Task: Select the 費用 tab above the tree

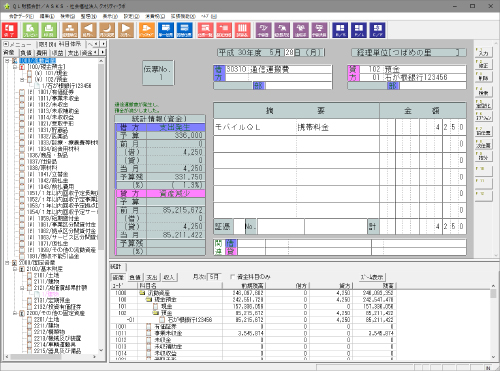Action: [x=42, y=53]
